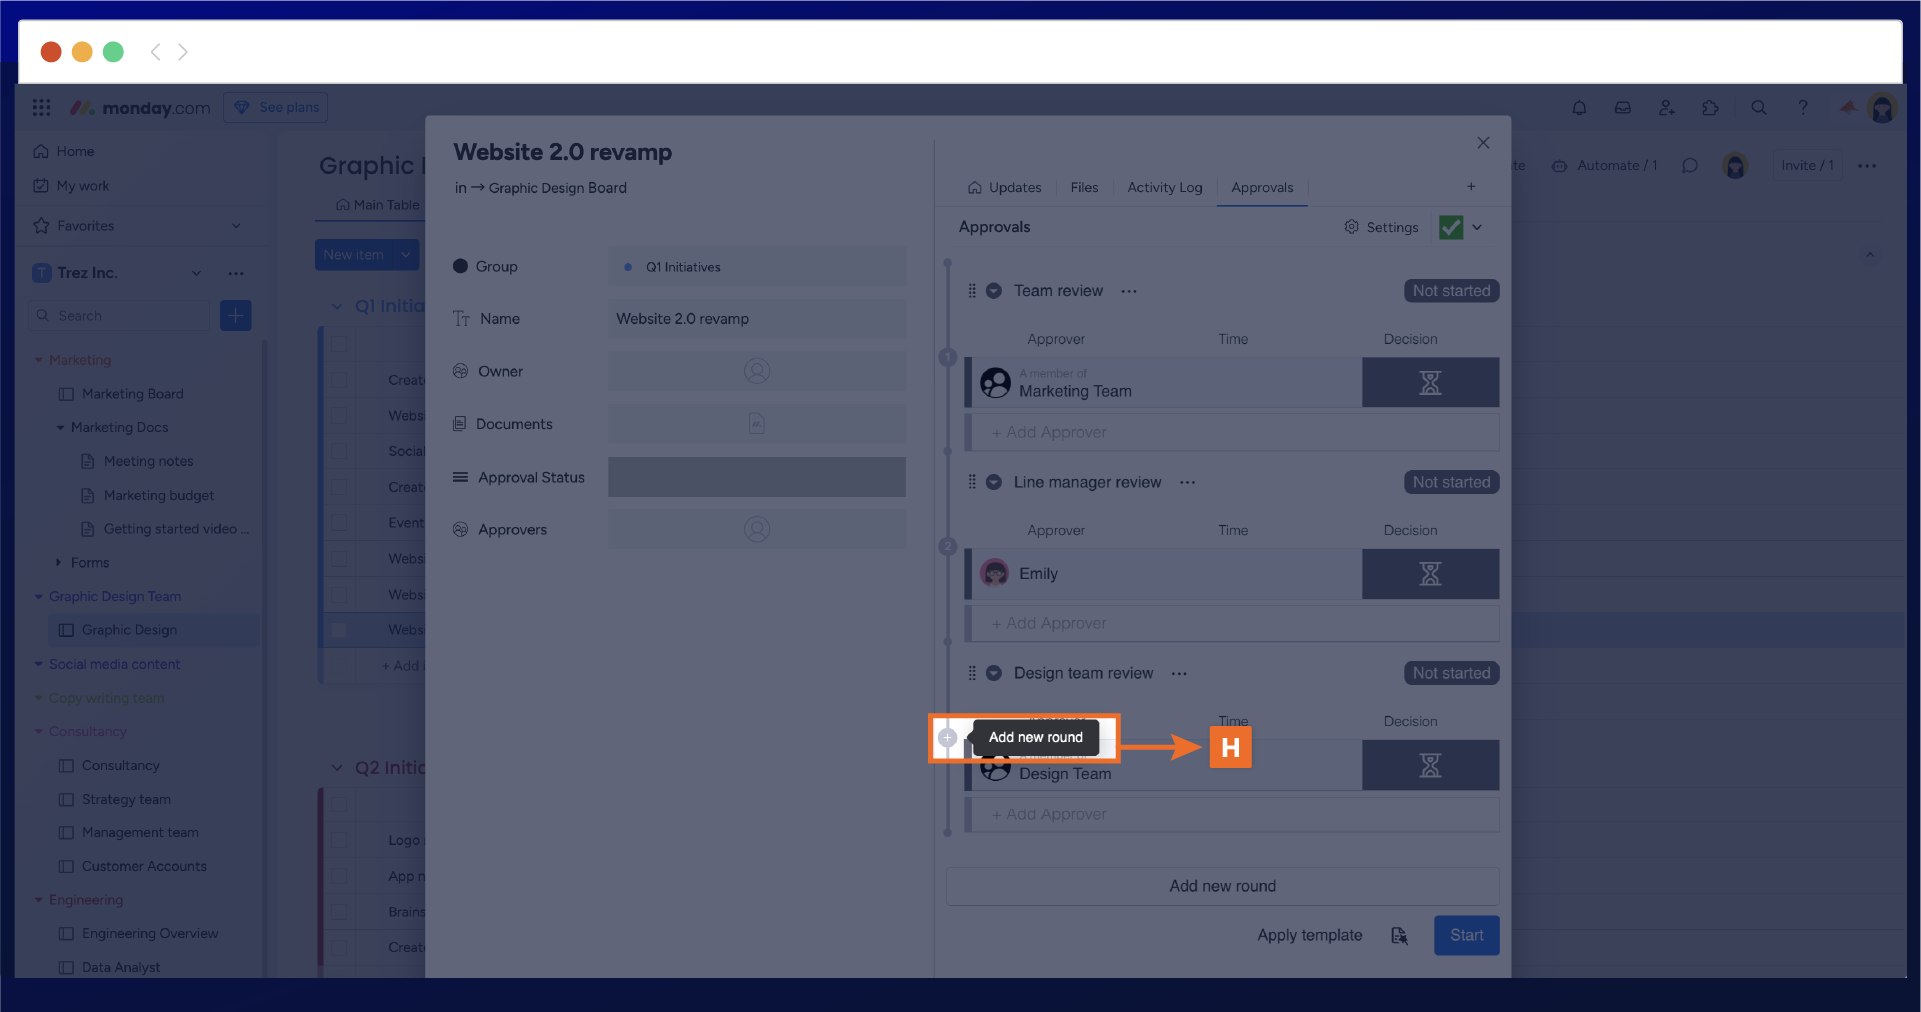Toggle the green approval checkmark box

click(1451, 227)
